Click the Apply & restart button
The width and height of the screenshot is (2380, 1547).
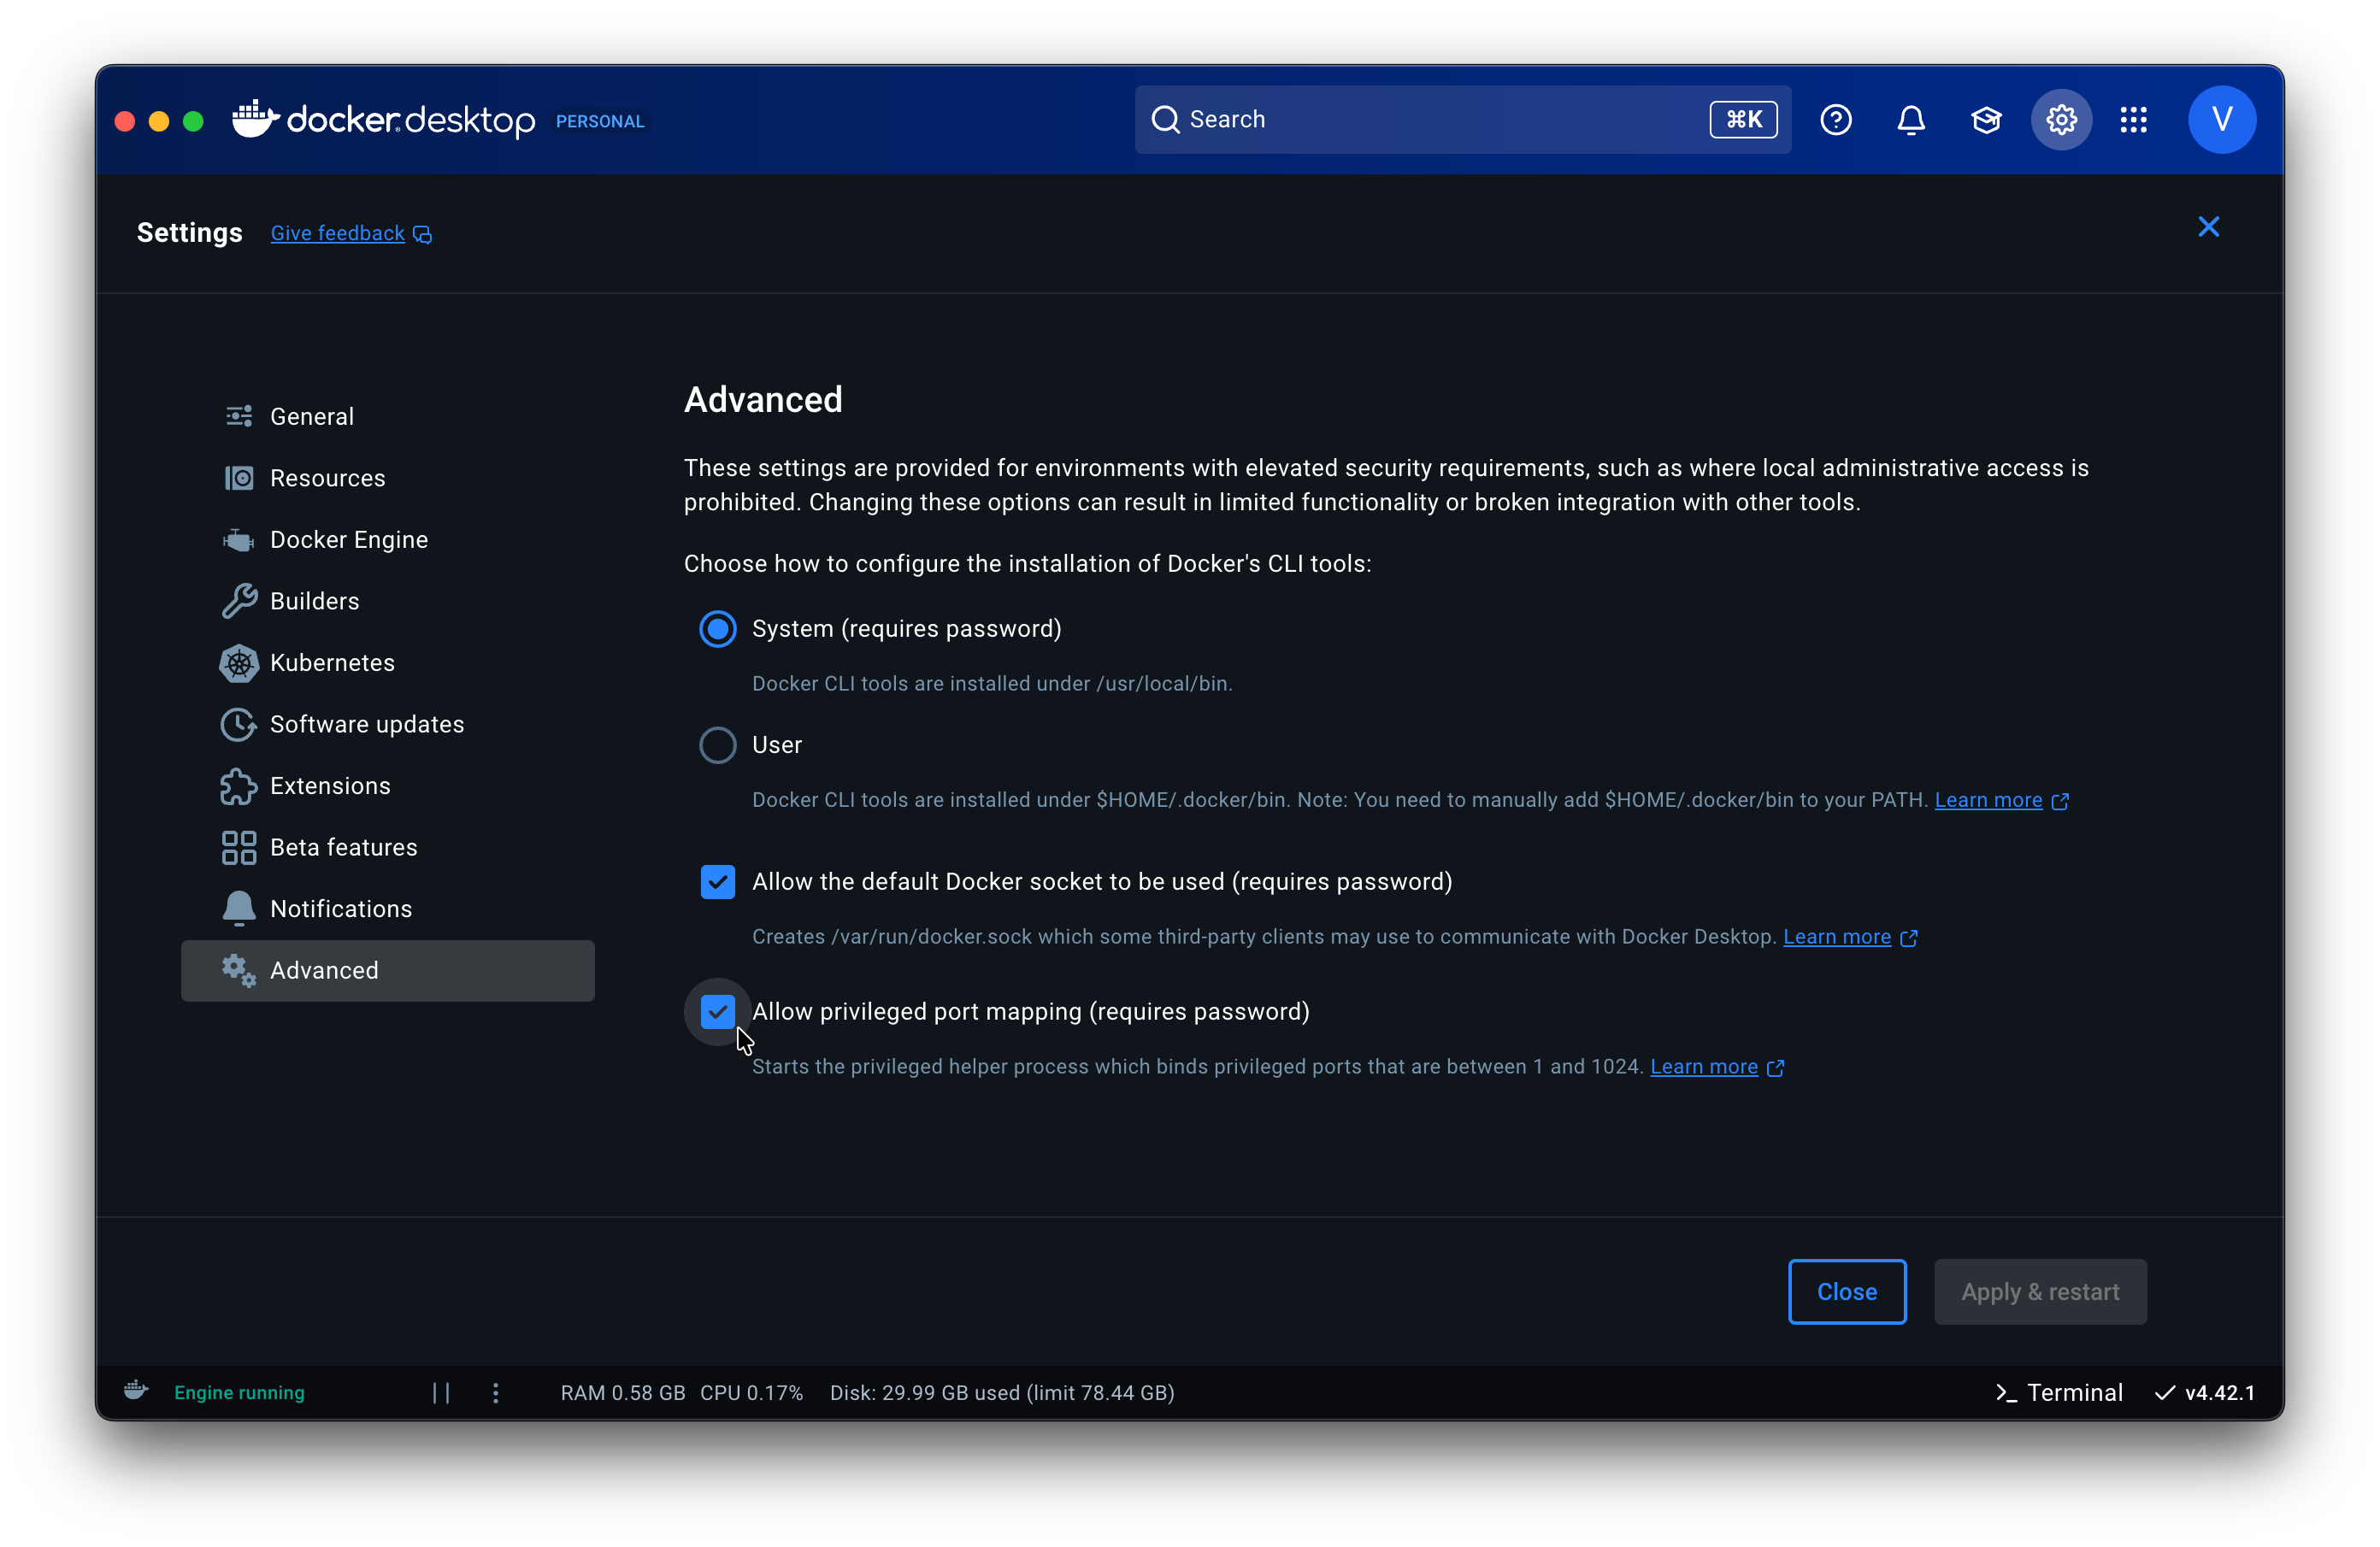[2040, 1291]
